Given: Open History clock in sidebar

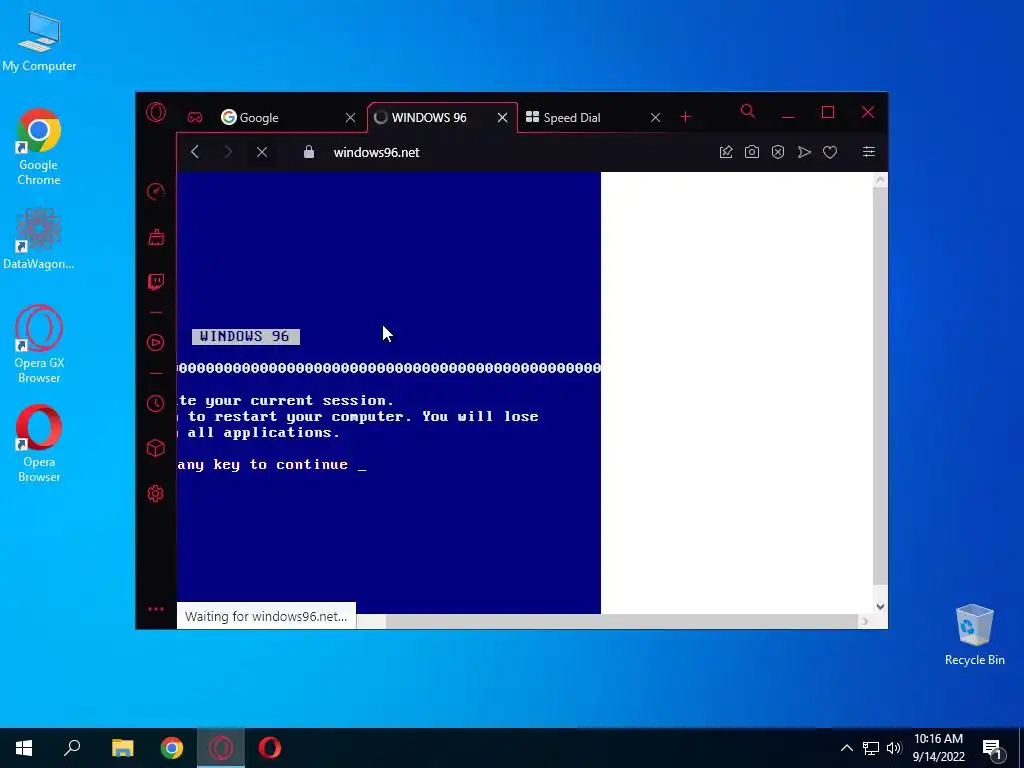Looking at the screenshot, I should coord(155,403).
